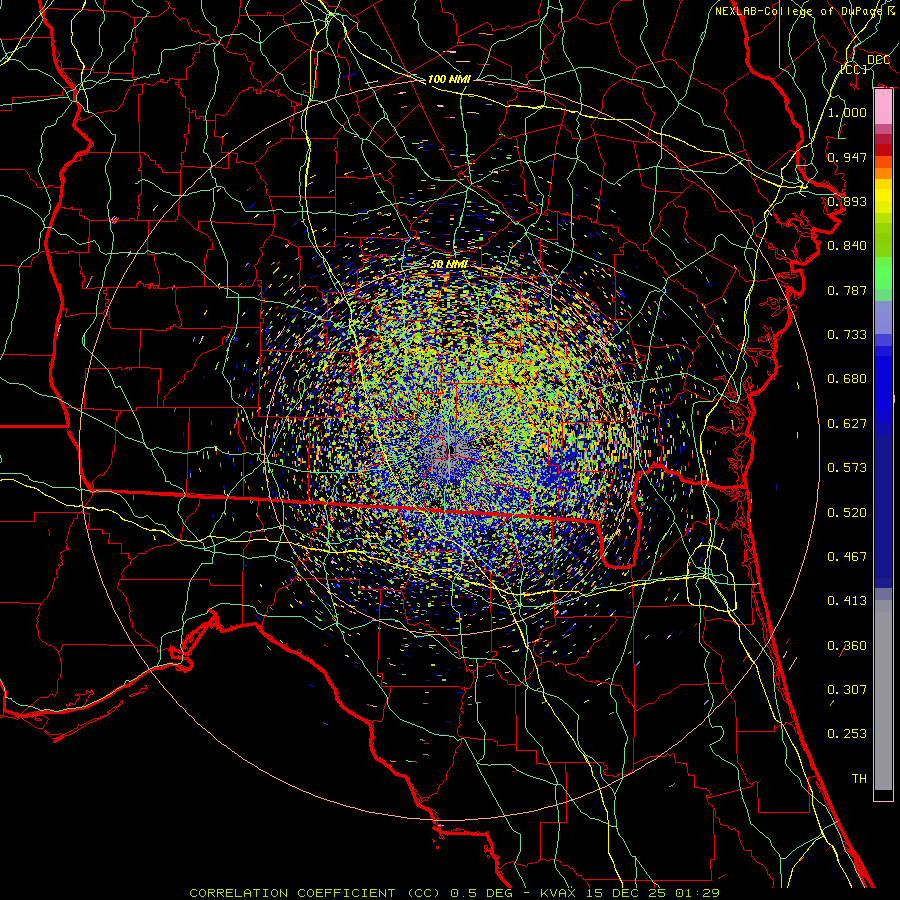Image resolution: width=900 pixels, height=900 pixels.
Task: Pick the olive green swatch near 0.840
Action: (x=883, y=239)
